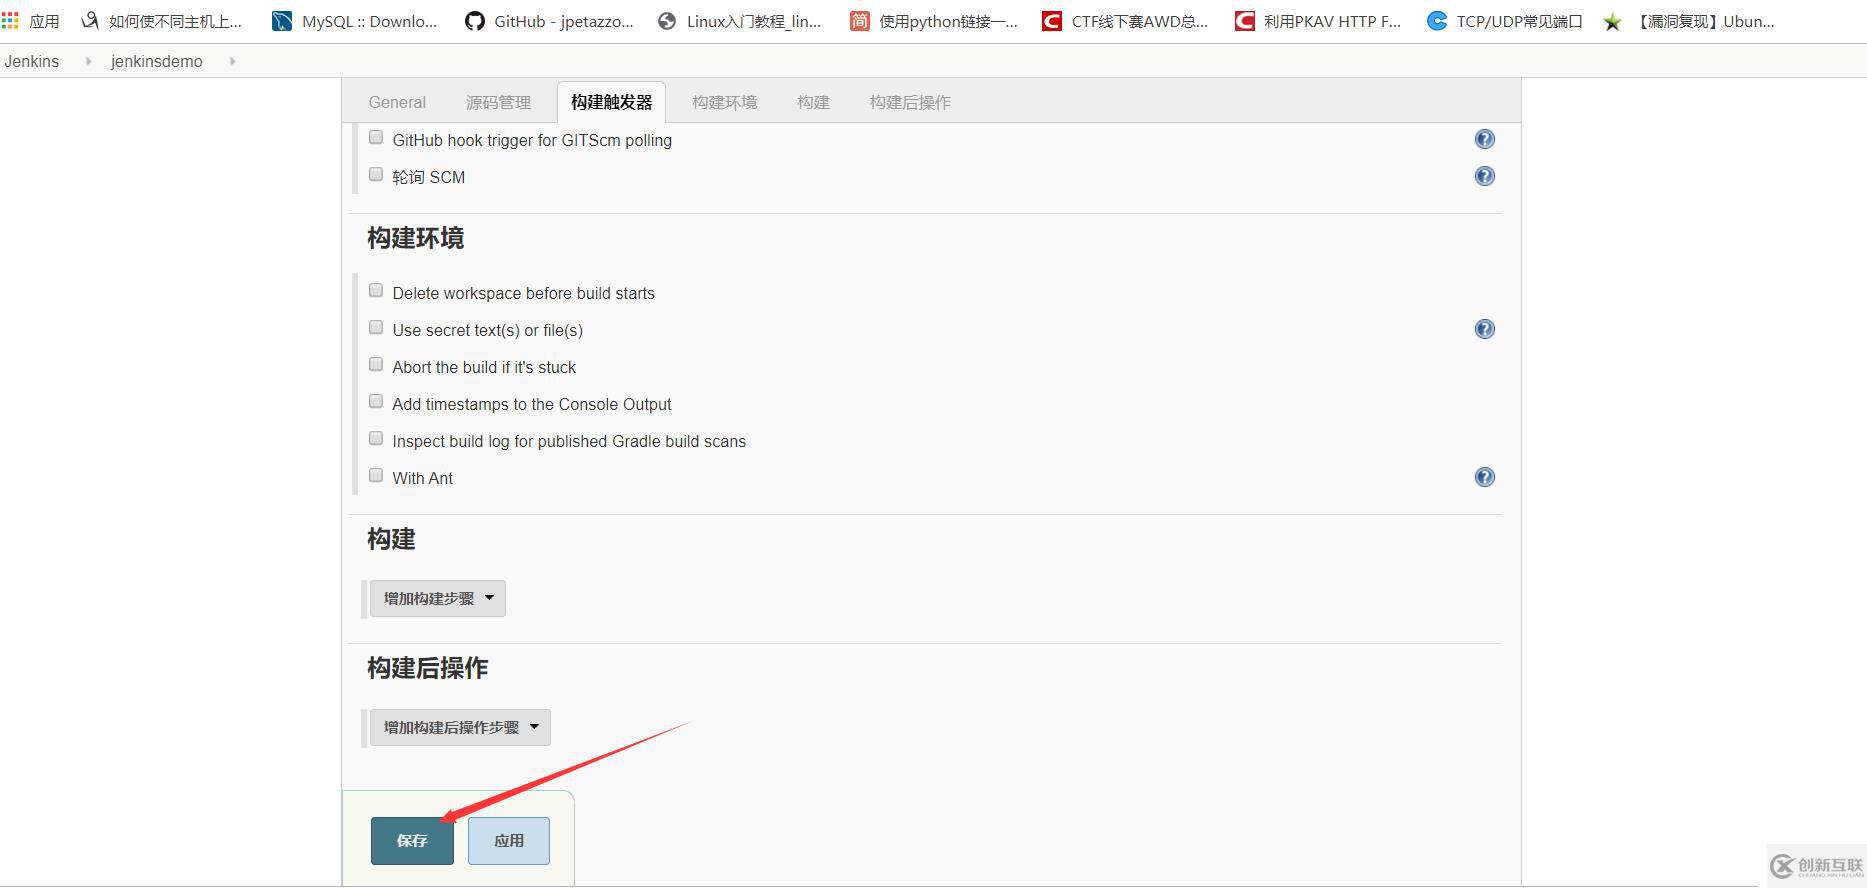Viewport: 1867px width, 888px height.
Task: Open help for GitHub hook trigger option
Action: pyautogui.click(x=1484, y=139)
